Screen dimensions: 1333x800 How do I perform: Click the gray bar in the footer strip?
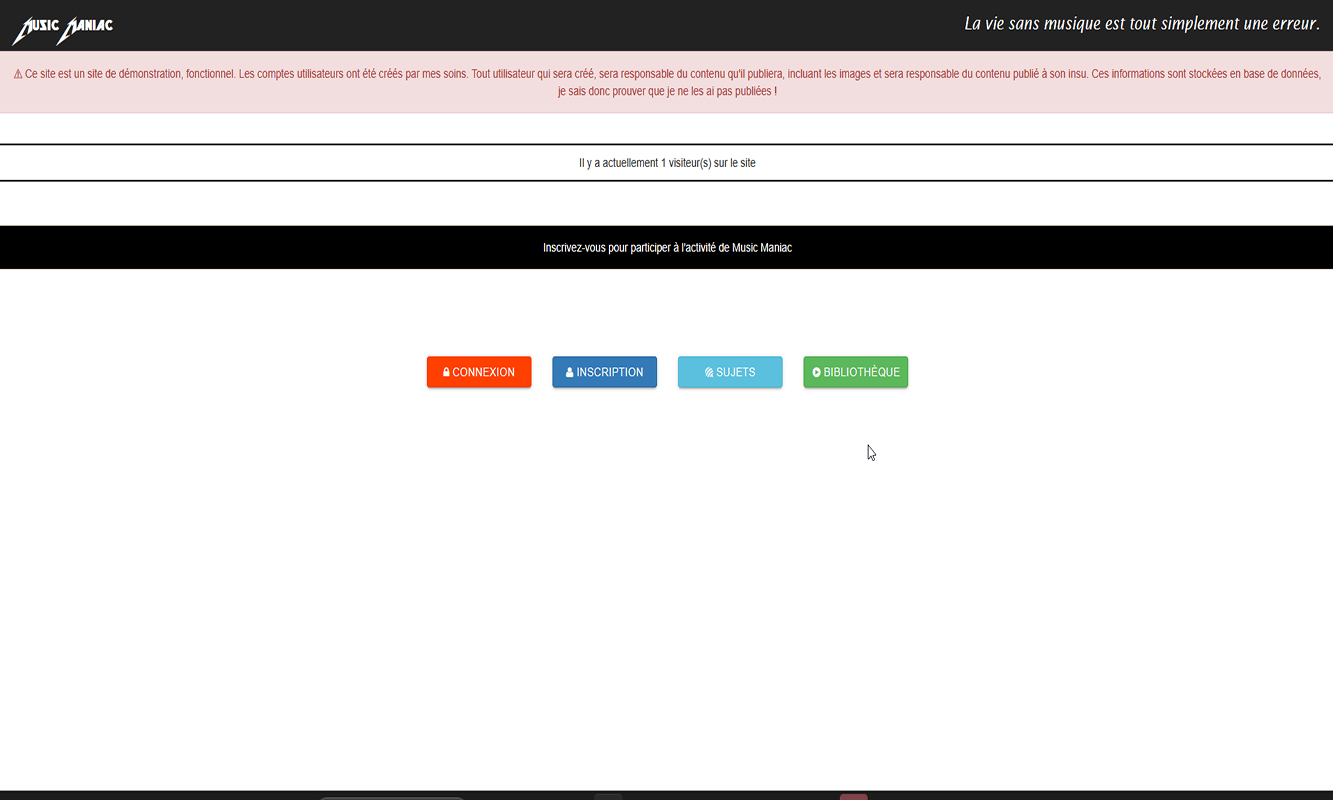pos(392,797)
